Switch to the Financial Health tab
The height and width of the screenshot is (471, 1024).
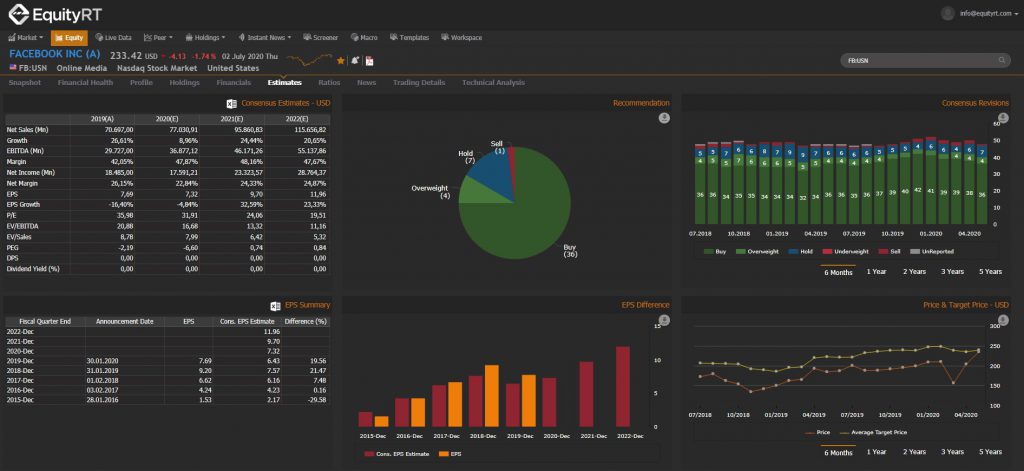click(86, 83)
